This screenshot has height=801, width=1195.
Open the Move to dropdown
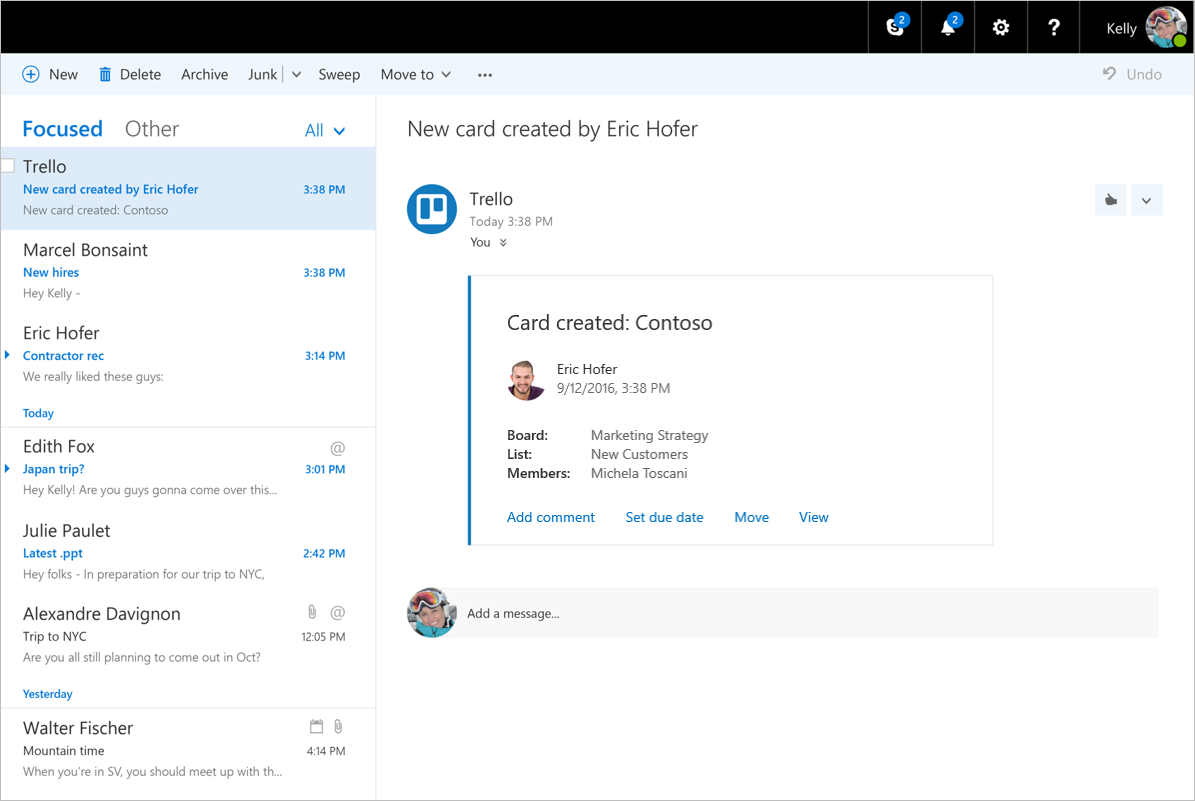coord(416,75)
